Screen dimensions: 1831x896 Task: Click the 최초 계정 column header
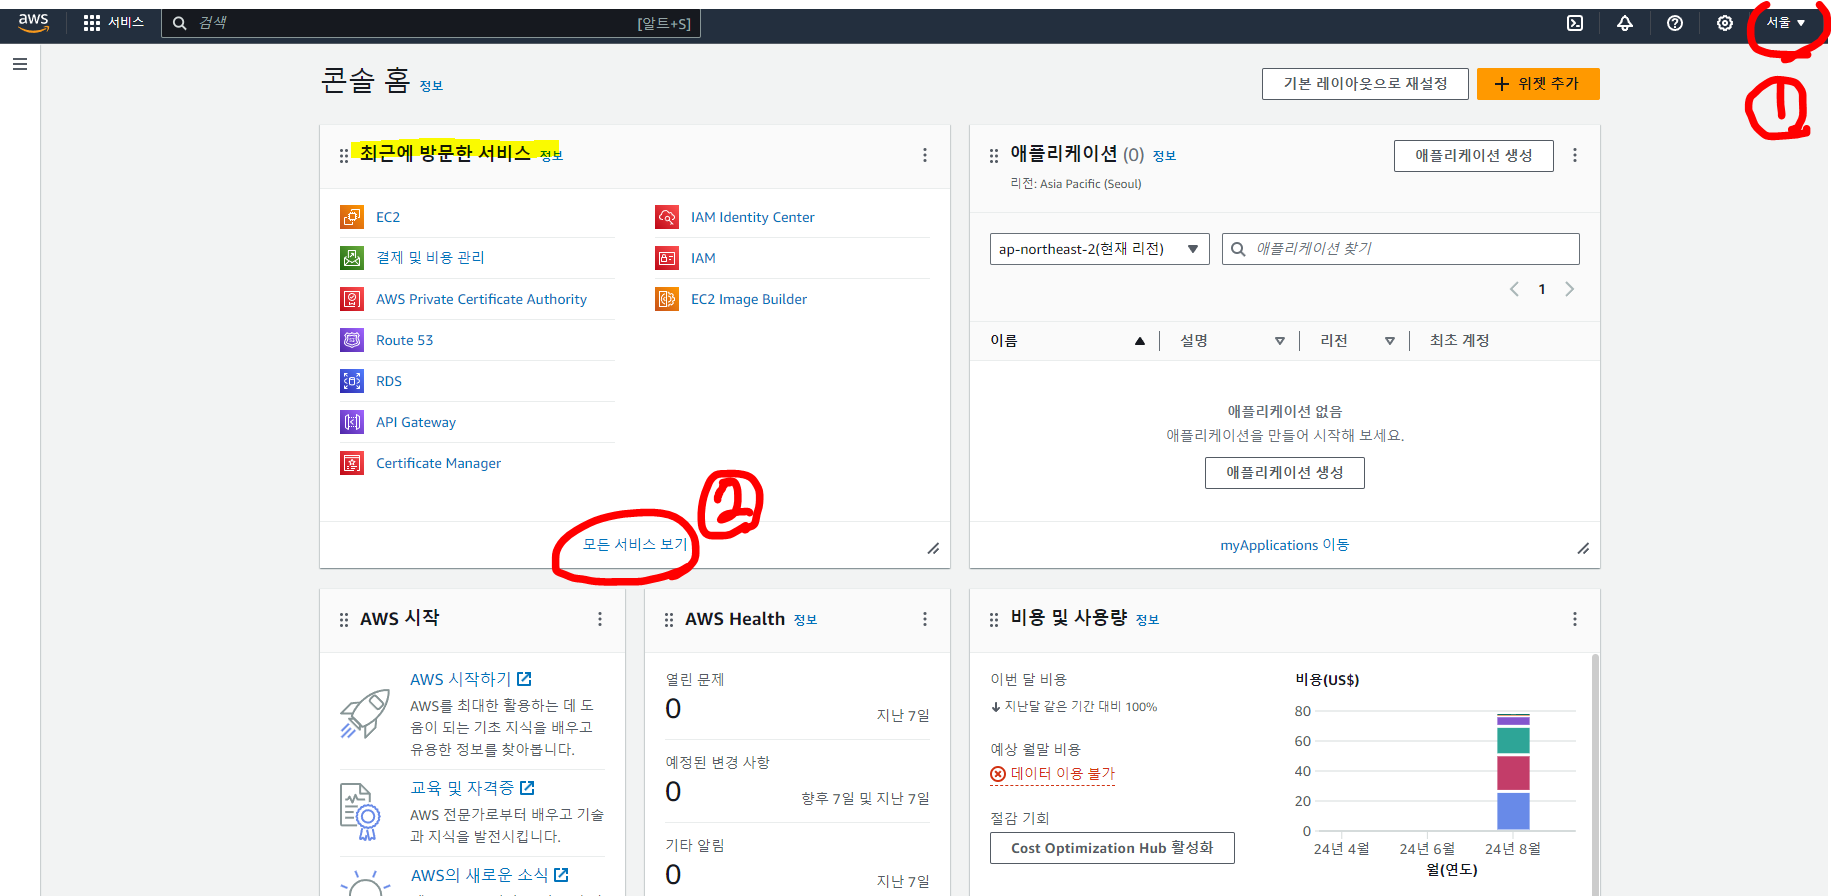click(1460, 341)
